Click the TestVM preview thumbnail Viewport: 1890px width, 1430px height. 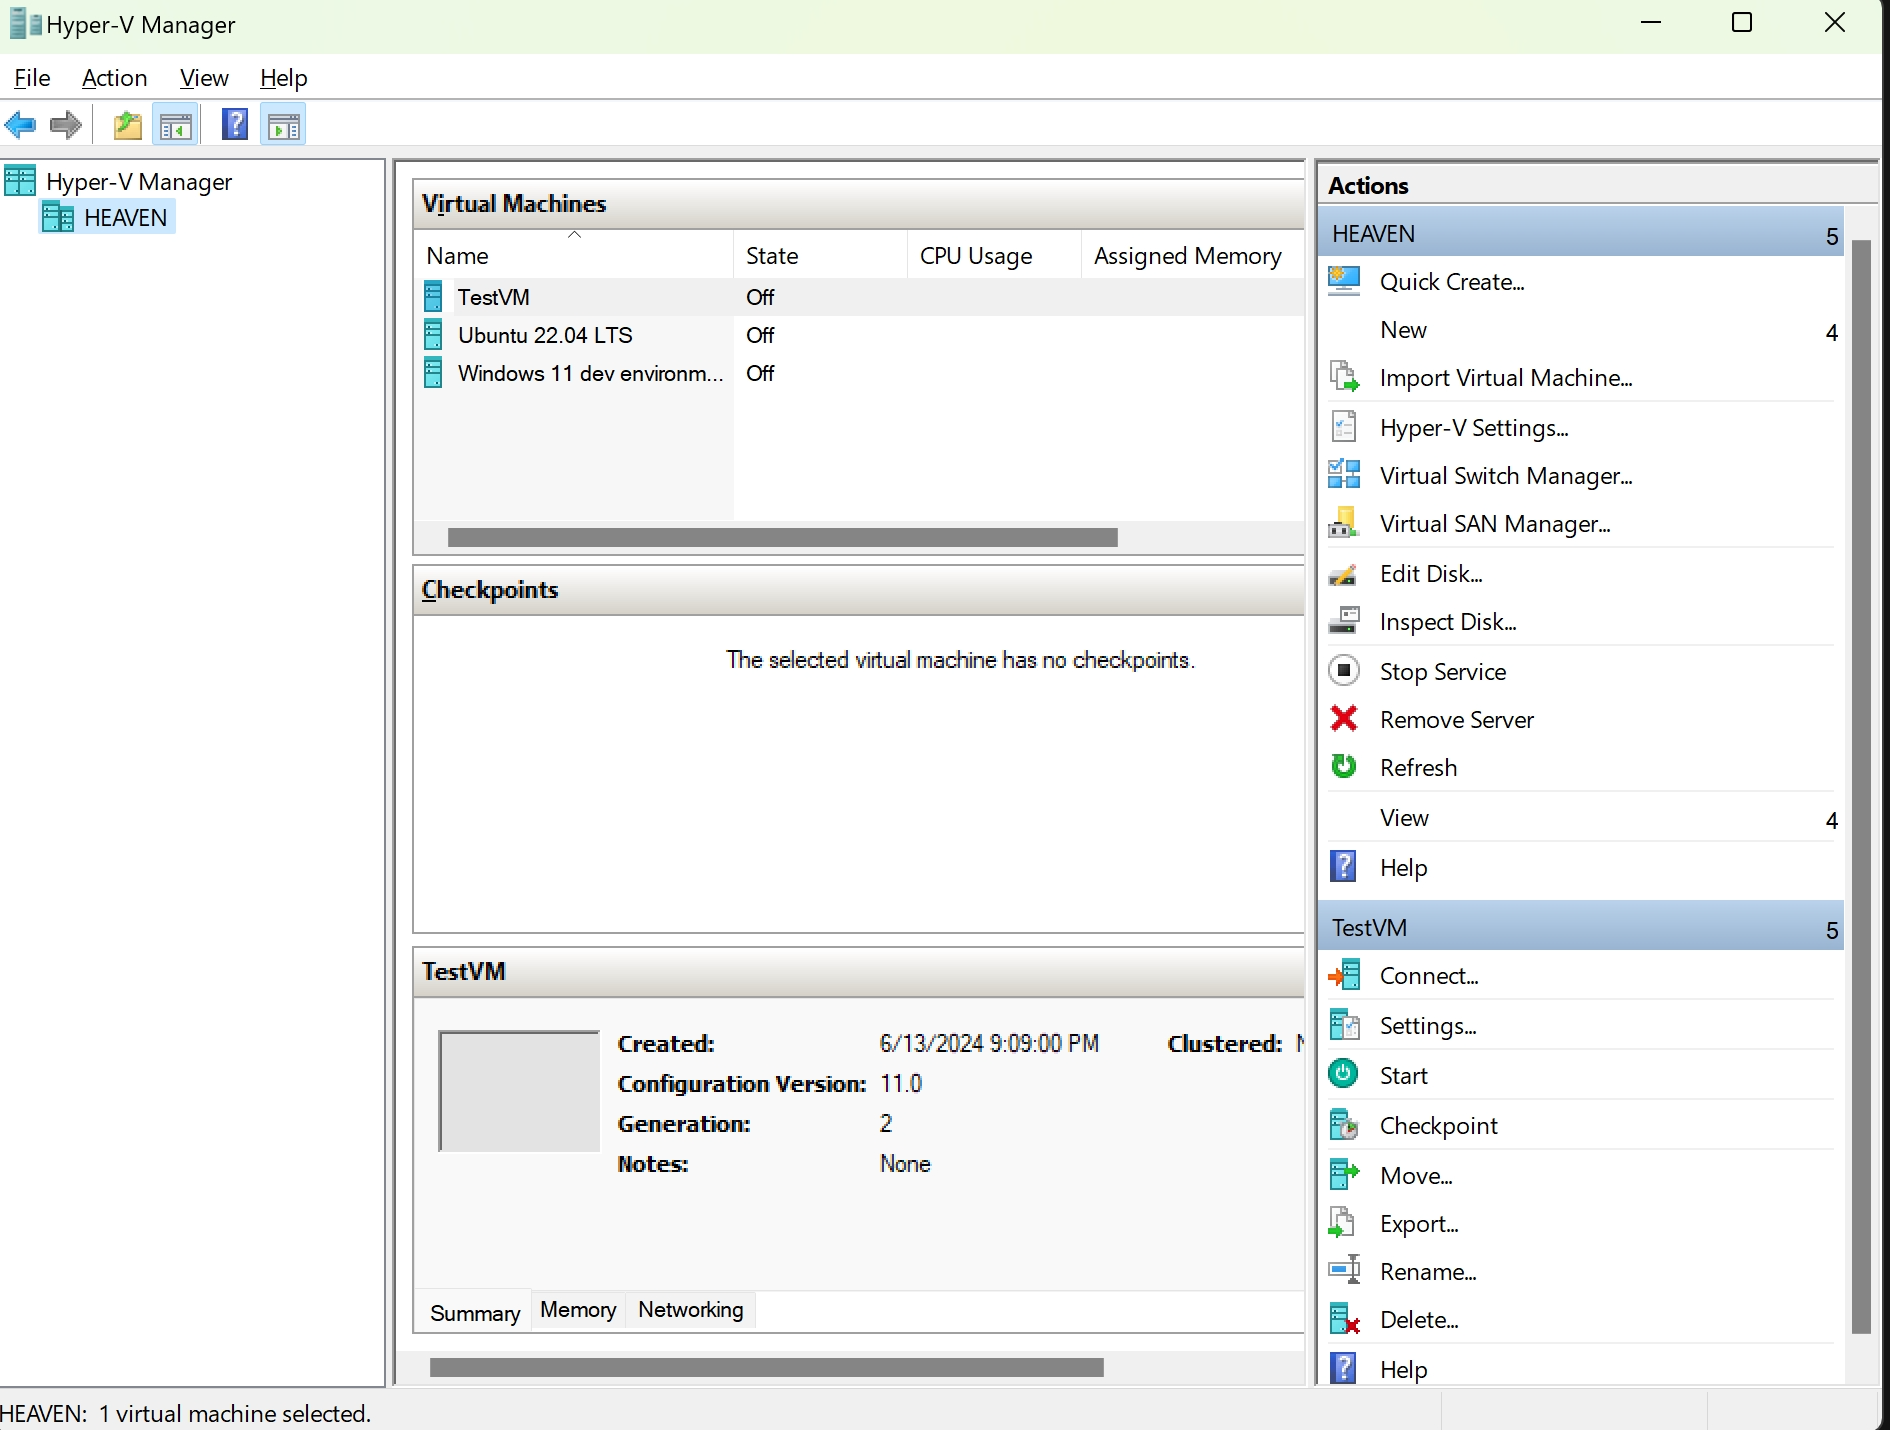(x=519, y=1091)
